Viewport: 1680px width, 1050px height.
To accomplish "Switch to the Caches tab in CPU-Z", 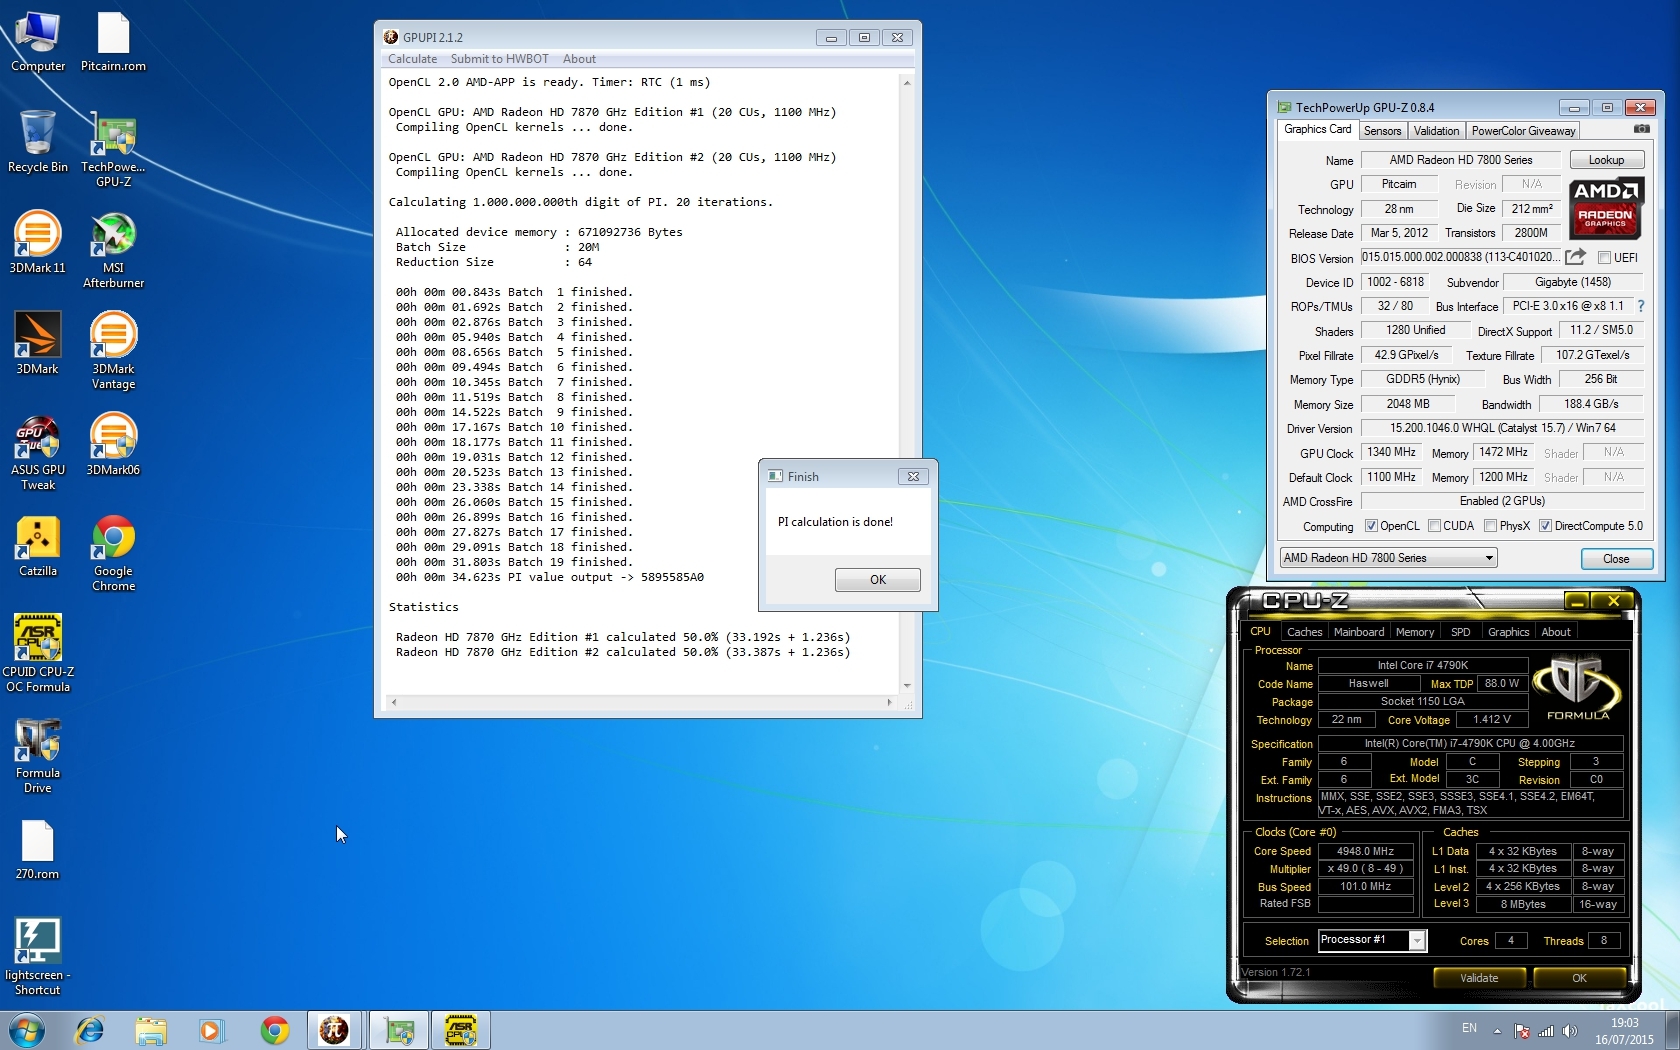I will (x=1304, y=632).
